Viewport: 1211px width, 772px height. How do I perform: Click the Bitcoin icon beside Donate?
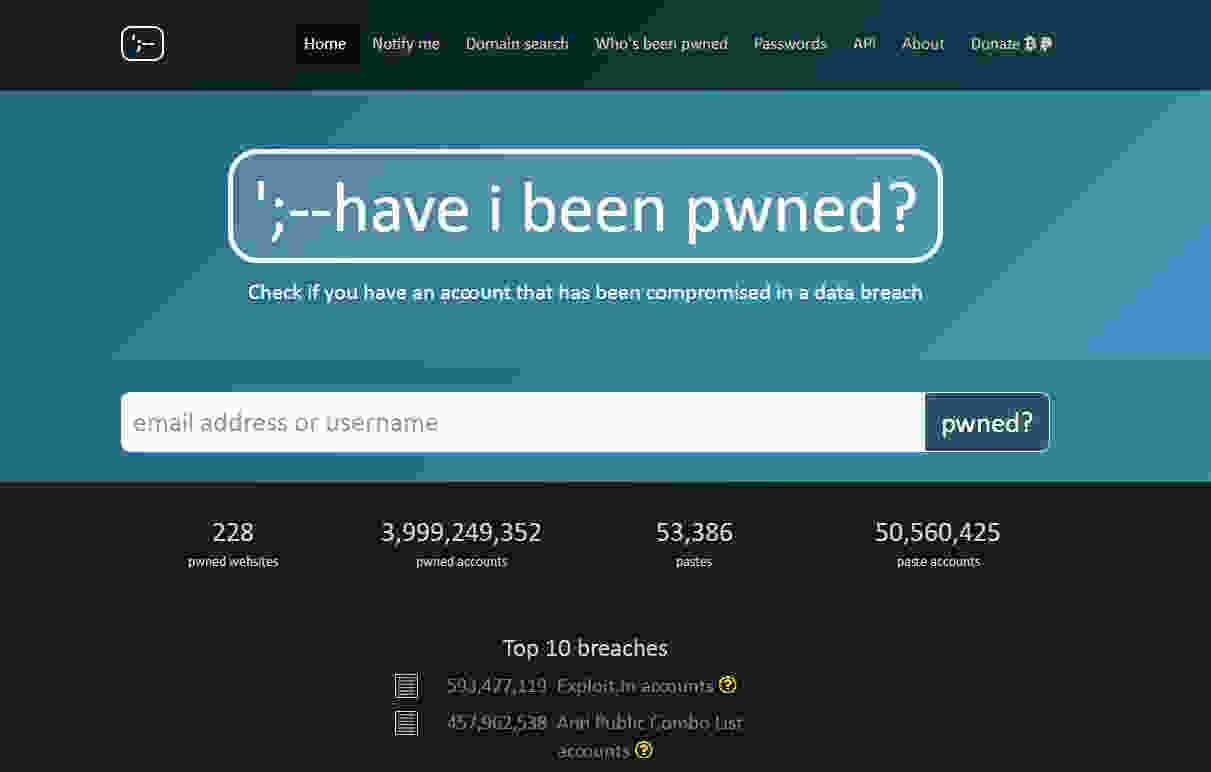pyautogui.click(x=1030, y=44)
